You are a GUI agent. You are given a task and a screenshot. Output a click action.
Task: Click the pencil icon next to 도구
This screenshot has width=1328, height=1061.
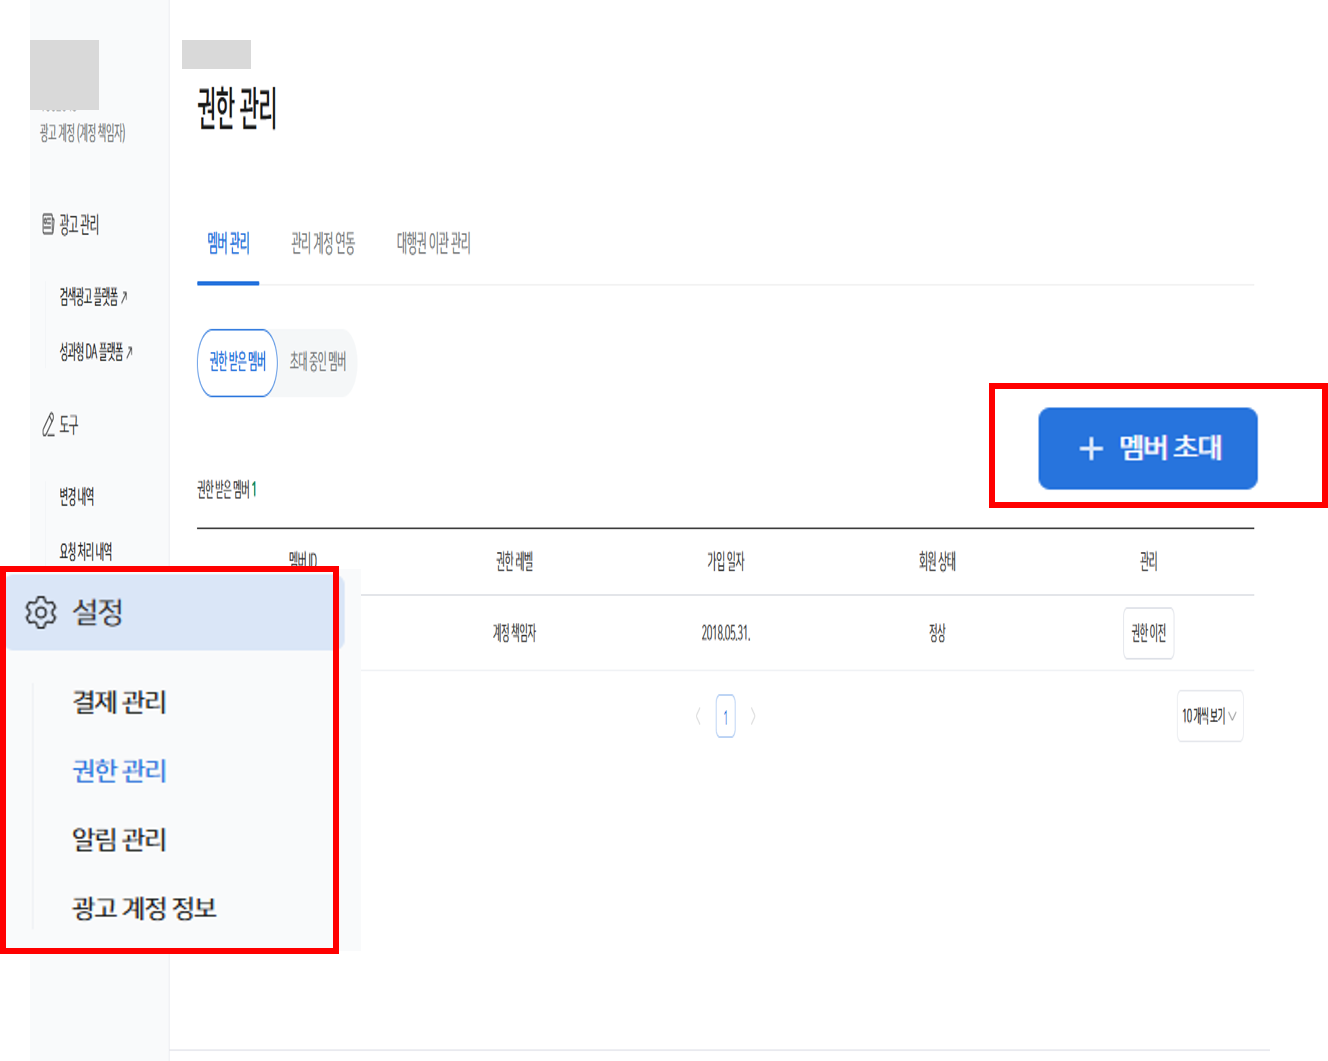(48, 425)
